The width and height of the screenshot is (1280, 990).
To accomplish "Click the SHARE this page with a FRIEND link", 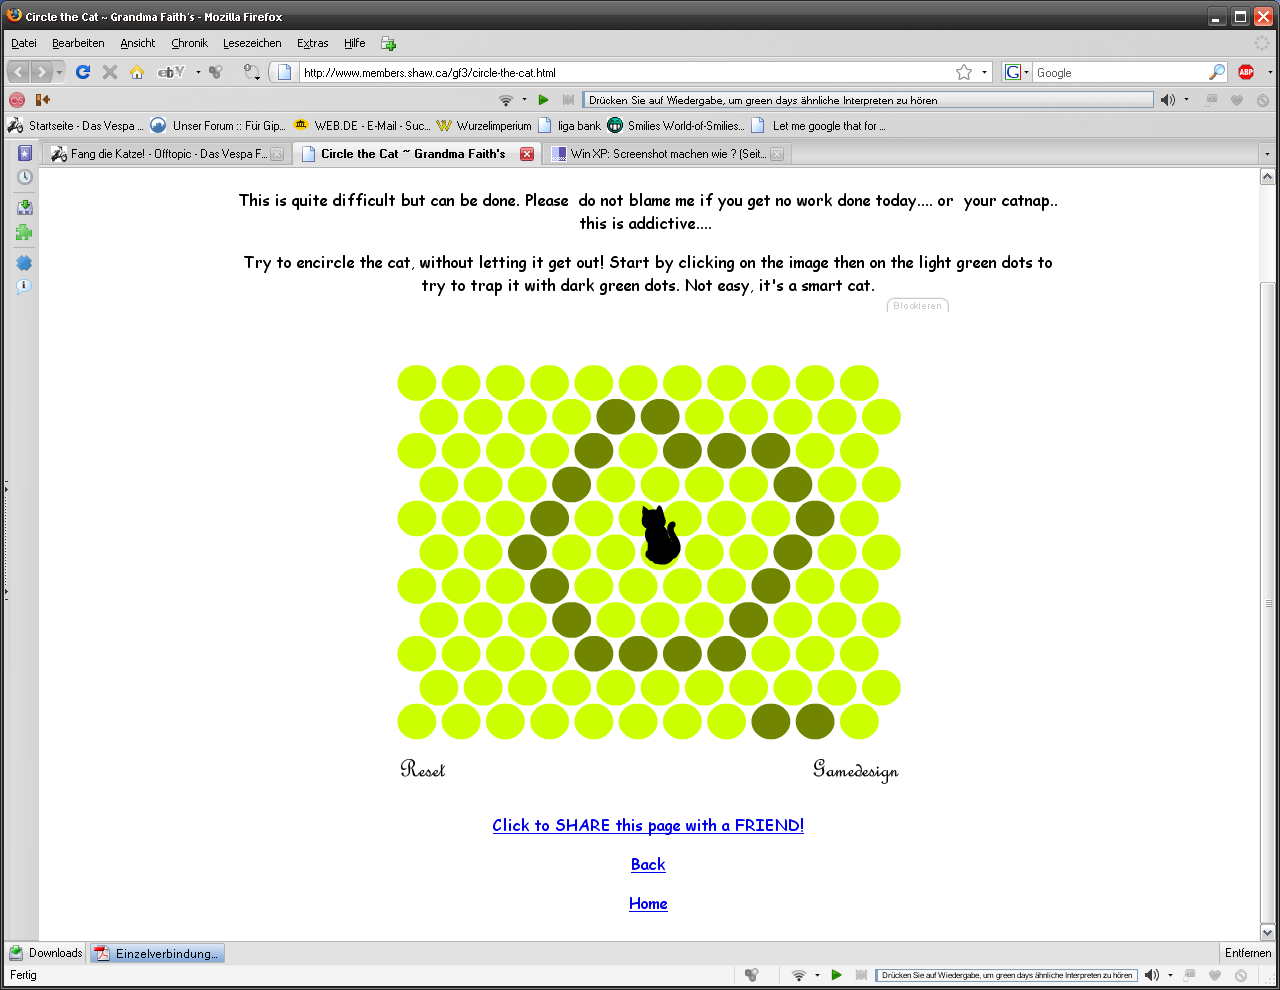I will pyautogui.click(x=648, y=825).
